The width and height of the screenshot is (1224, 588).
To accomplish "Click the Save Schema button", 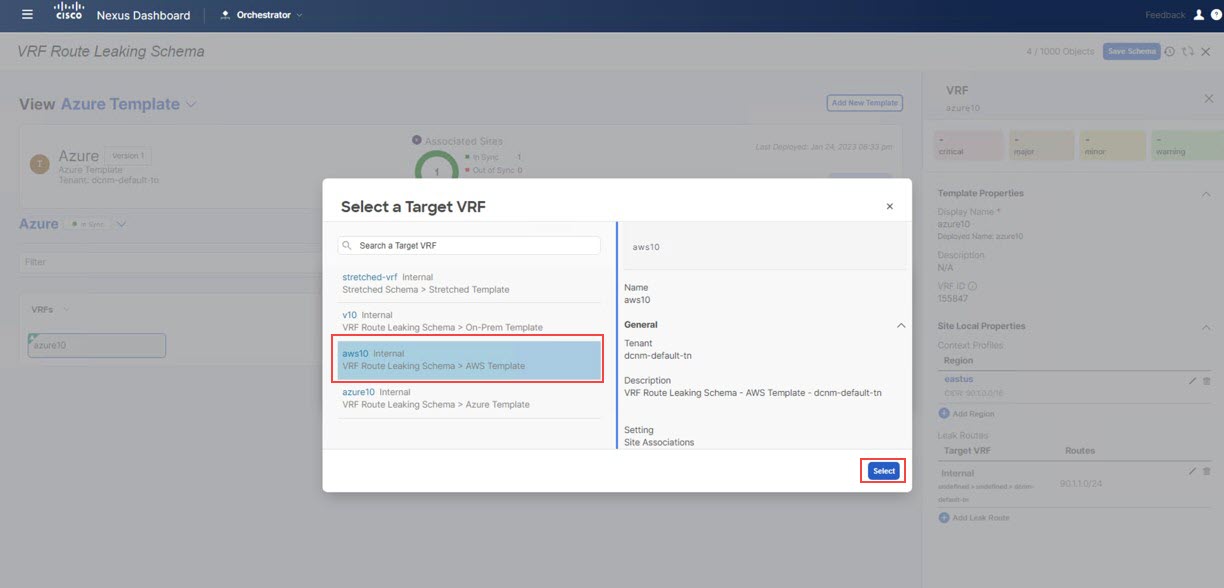I will pos(1131,51).
